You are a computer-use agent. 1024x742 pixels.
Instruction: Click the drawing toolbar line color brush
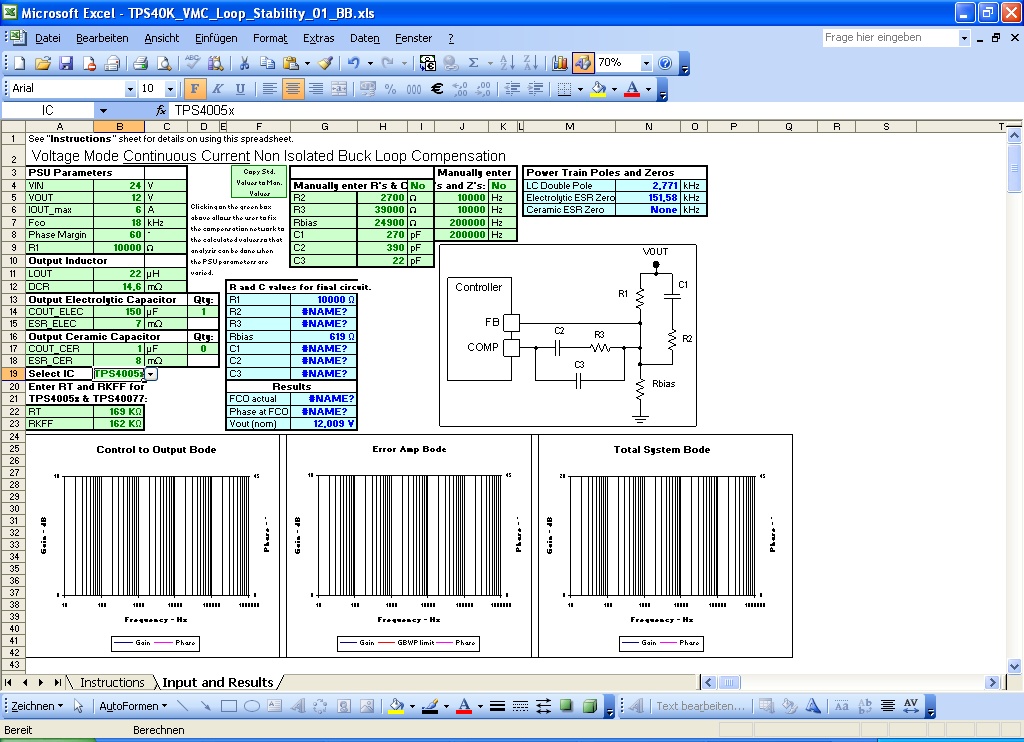point(430,706)
